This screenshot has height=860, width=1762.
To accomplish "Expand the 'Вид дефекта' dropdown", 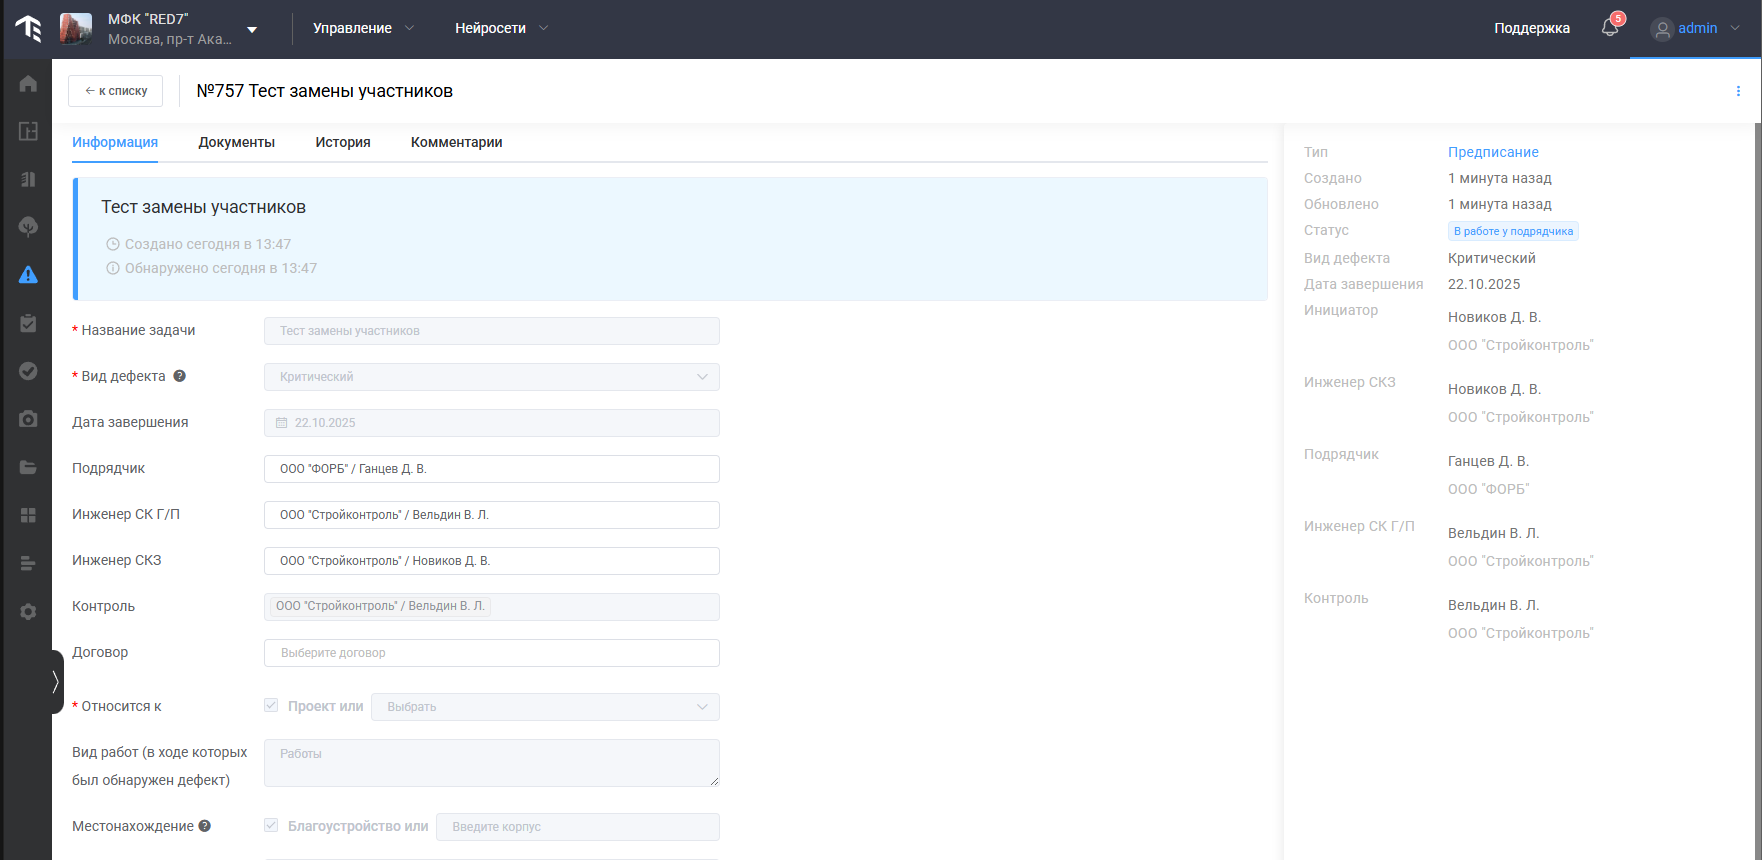I will point(491,377).
